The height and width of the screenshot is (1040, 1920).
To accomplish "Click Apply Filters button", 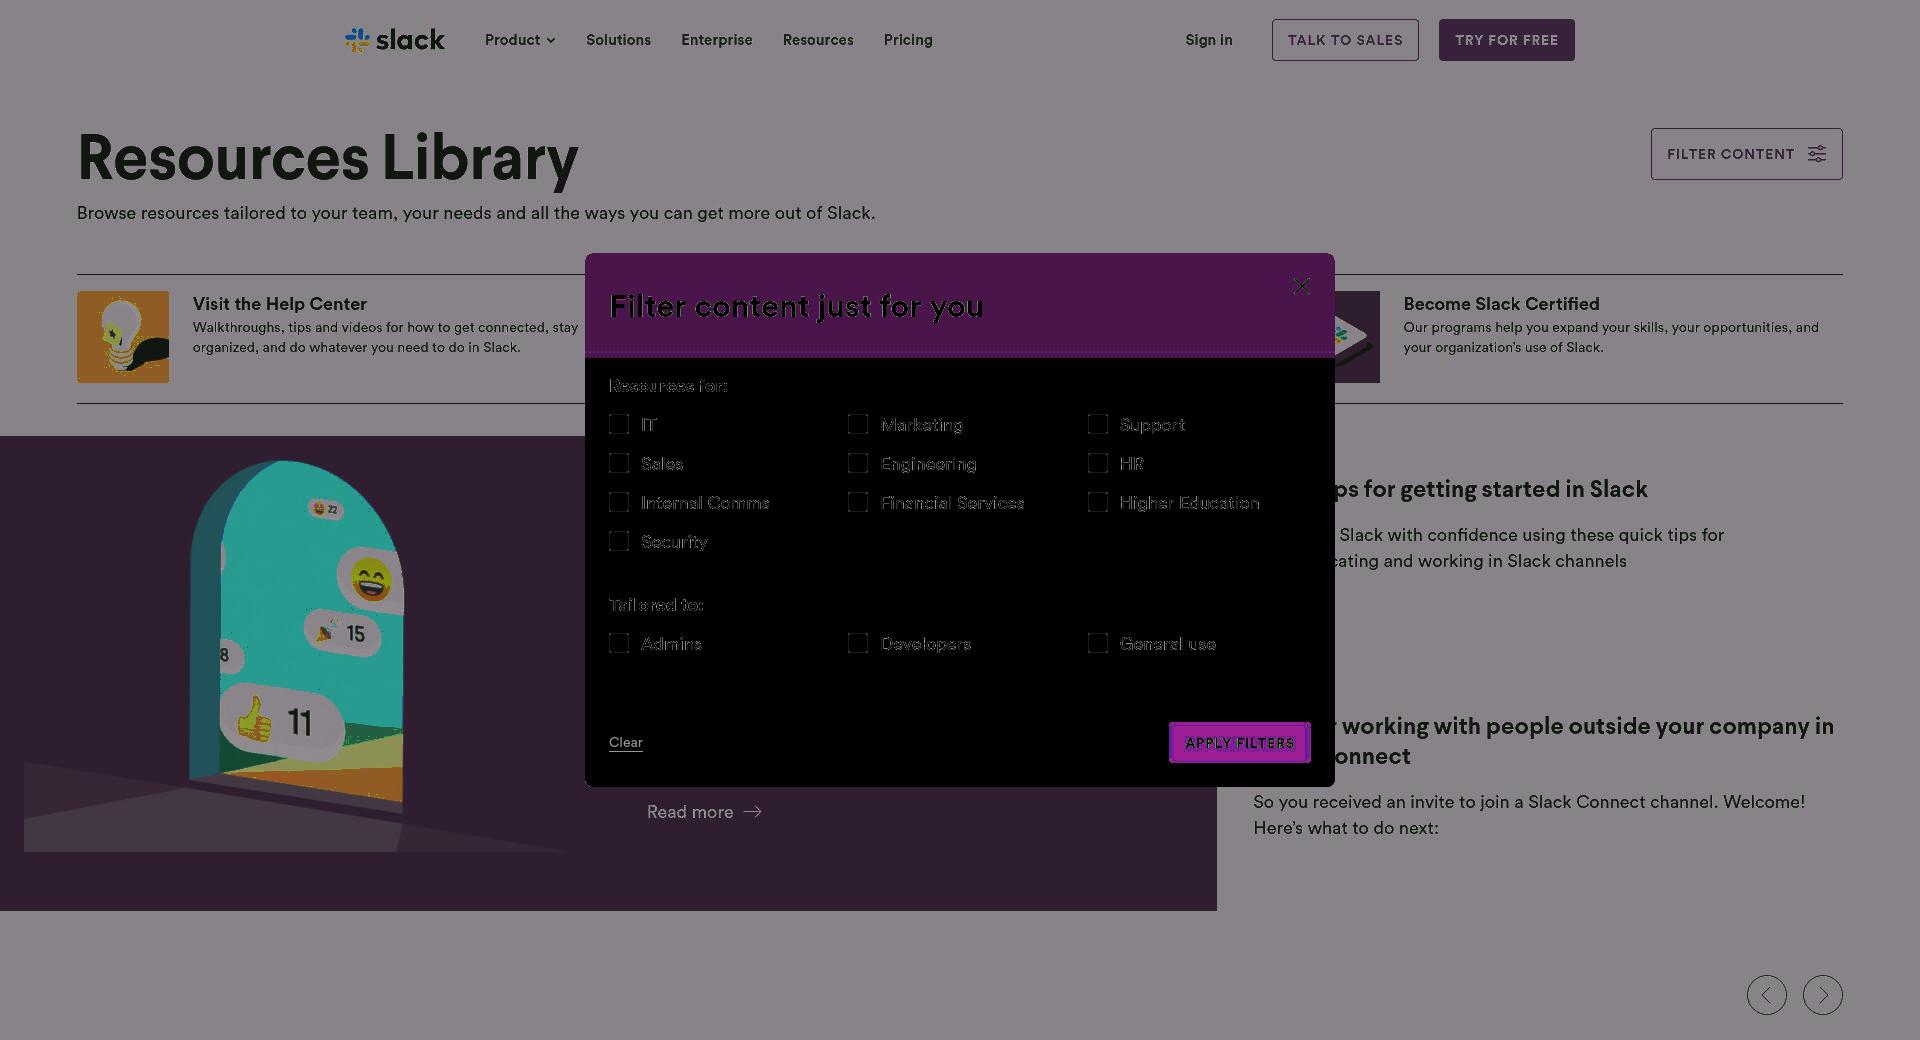I will 1240,743.
